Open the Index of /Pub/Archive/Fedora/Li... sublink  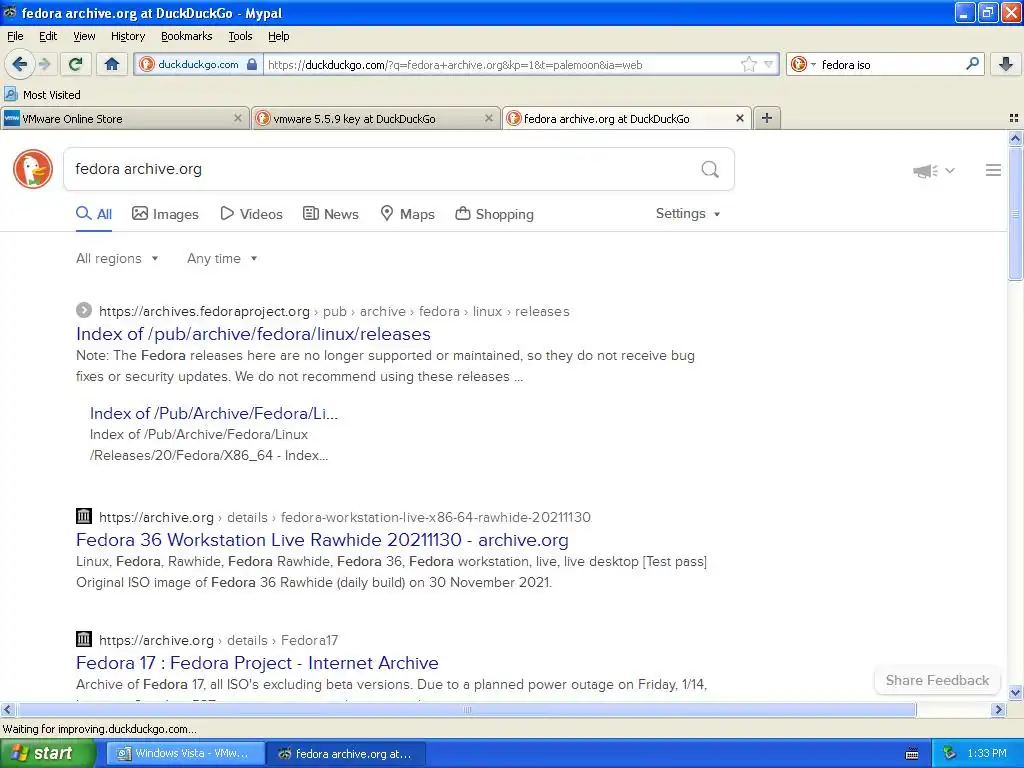pos(214,413)
